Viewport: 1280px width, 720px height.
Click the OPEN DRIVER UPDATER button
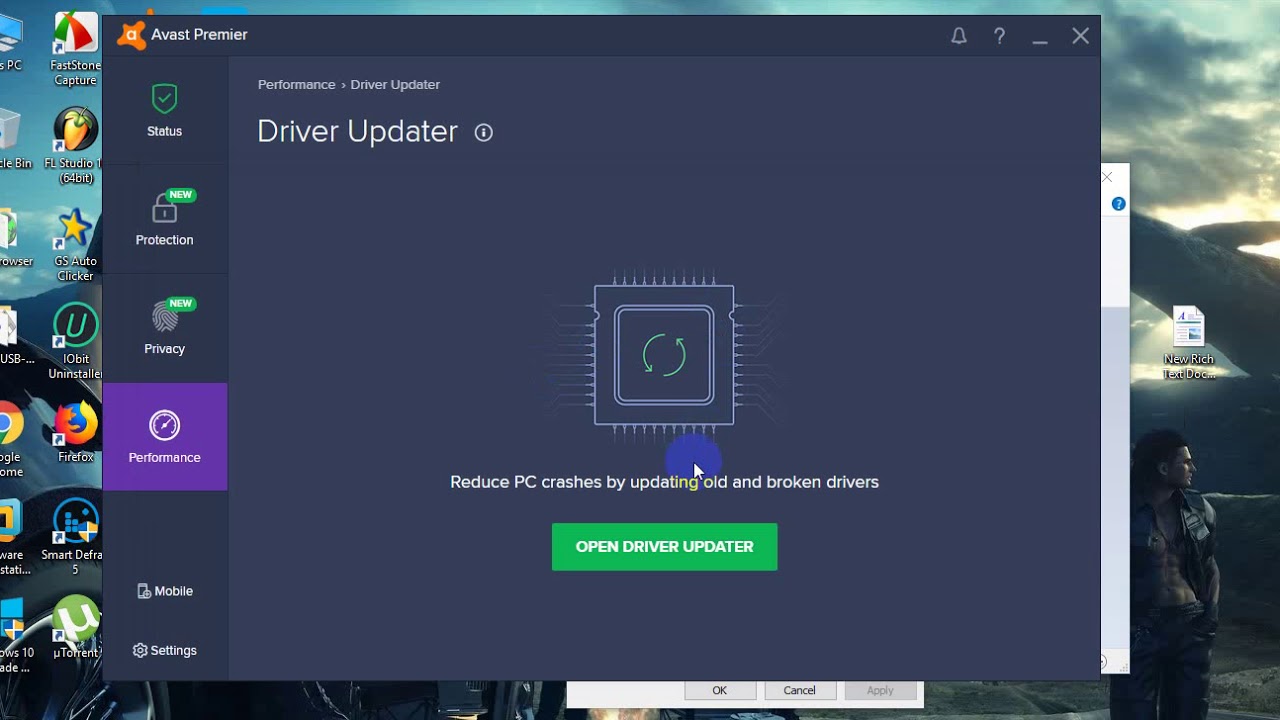pyautogui.click(x=664, y=547)
